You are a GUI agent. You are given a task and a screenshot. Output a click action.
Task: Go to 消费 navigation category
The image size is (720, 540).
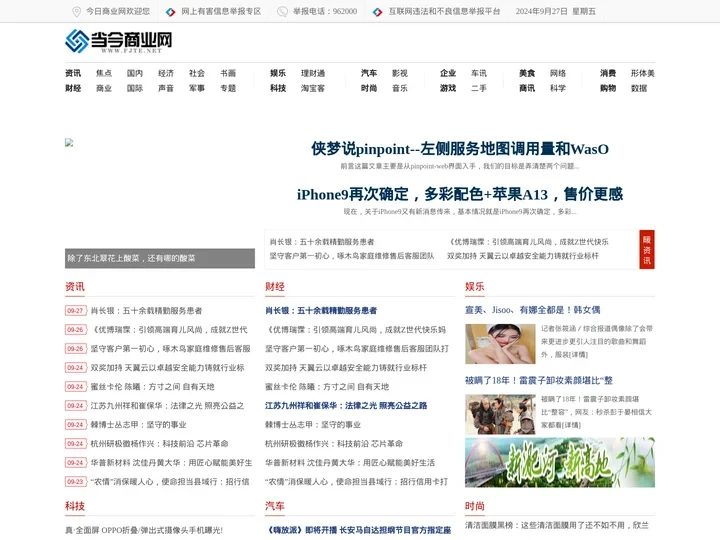pyautogui.click(x=608, y=73)
